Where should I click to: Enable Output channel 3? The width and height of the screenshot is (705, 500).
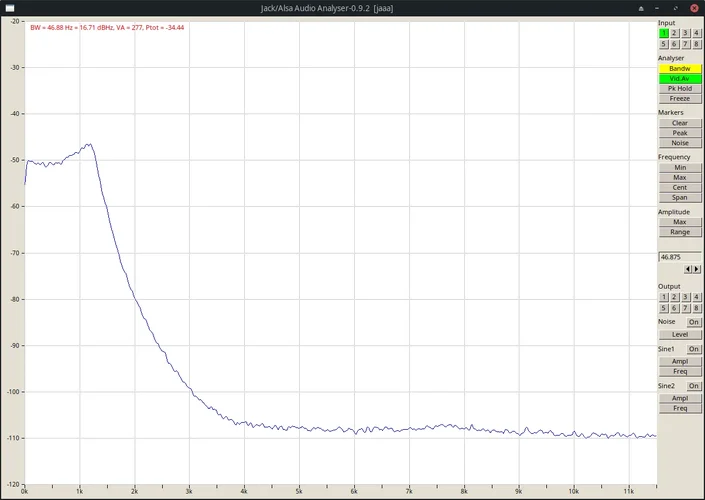click(685, 297)
